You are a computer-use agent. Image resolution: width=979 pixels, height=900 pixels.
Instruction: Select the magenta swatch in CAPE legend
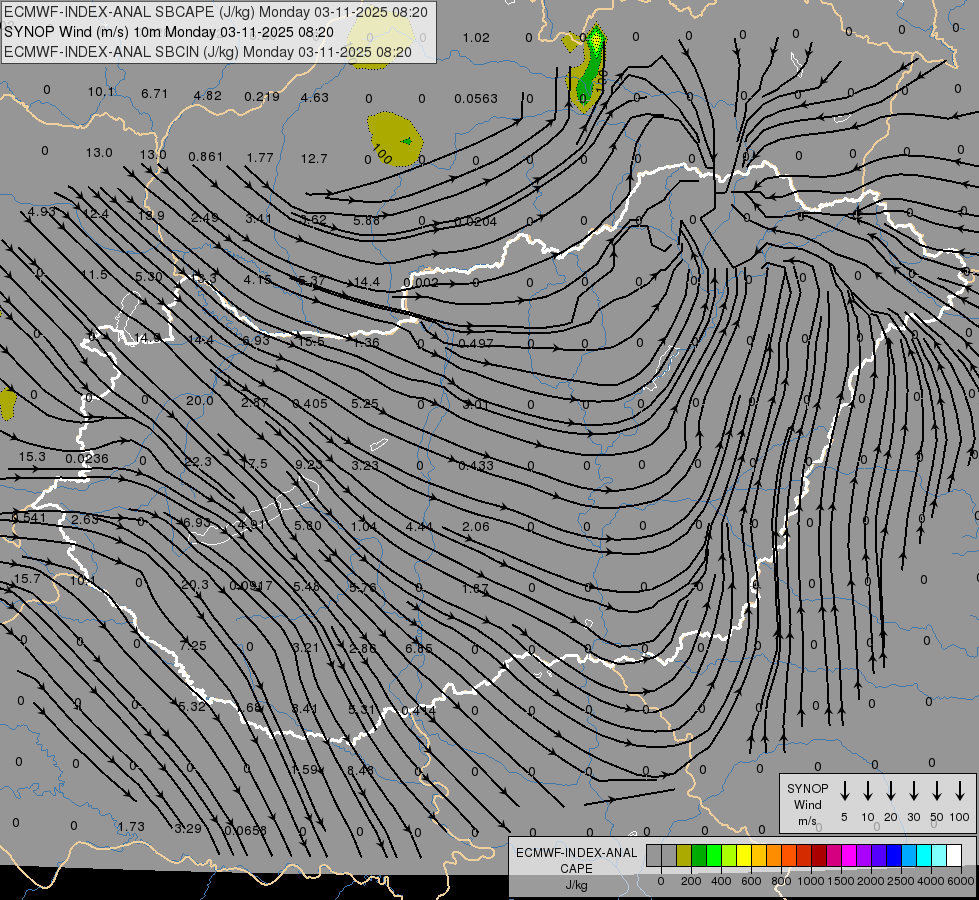849,856
